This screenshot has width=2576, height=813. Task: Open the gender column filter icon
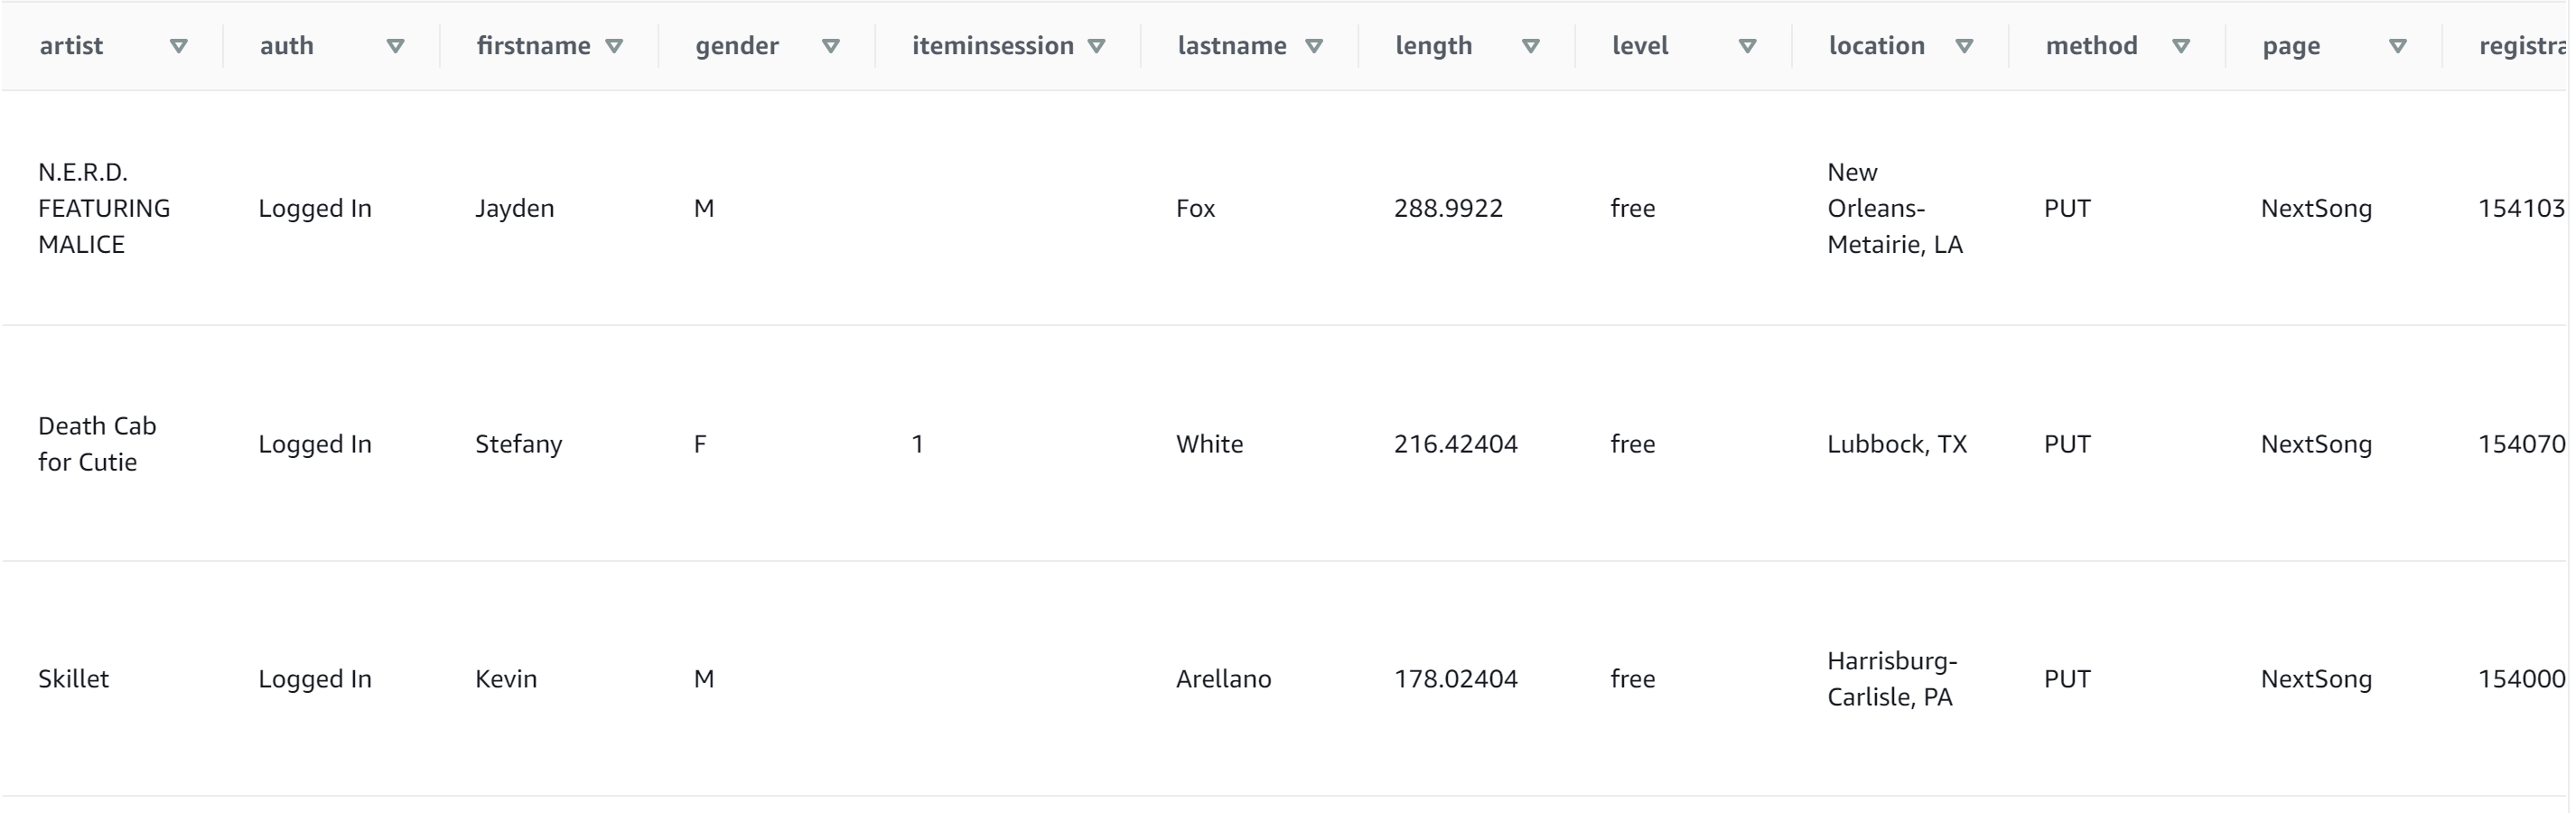click(831, 45)
